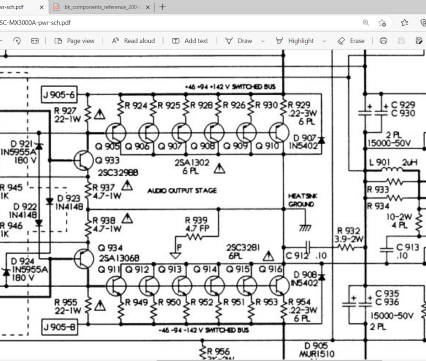Click the J 905-6 connector label
The height and width of the screenshot is (361, 426).
(59, 95)
